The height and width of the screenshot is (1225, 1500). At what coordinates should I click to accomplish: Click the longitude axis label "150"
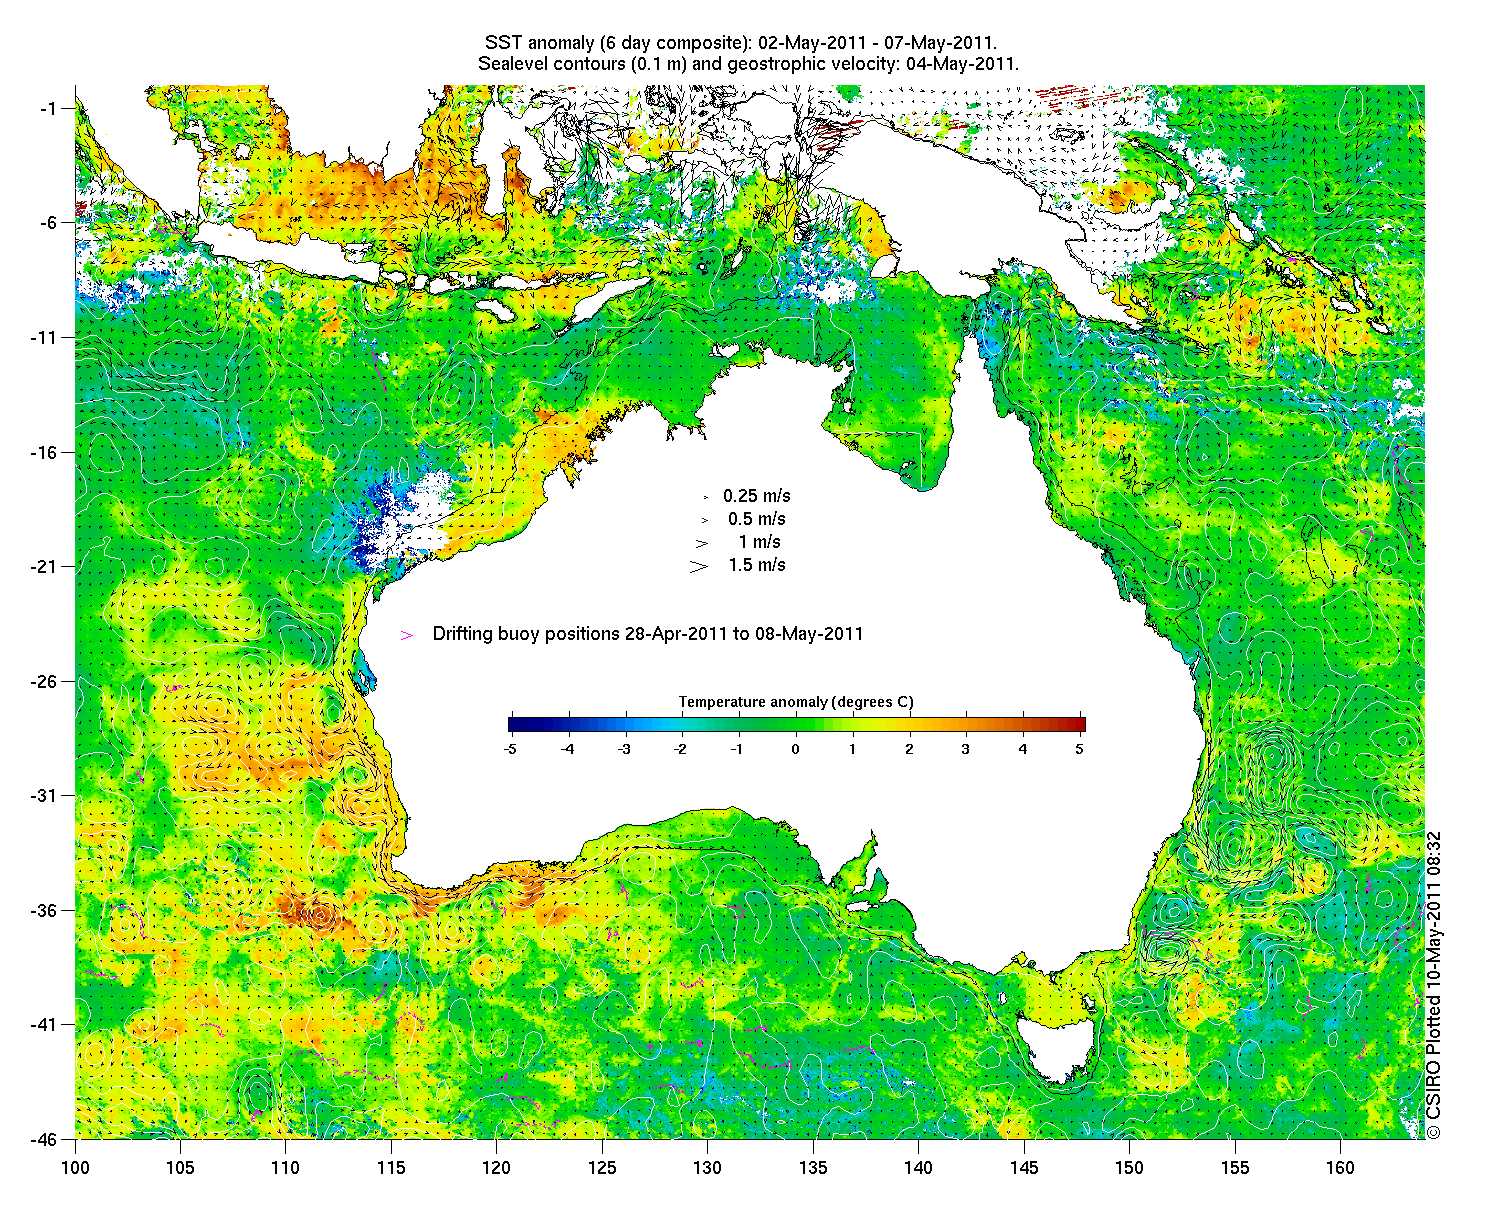point(1129,1168)
